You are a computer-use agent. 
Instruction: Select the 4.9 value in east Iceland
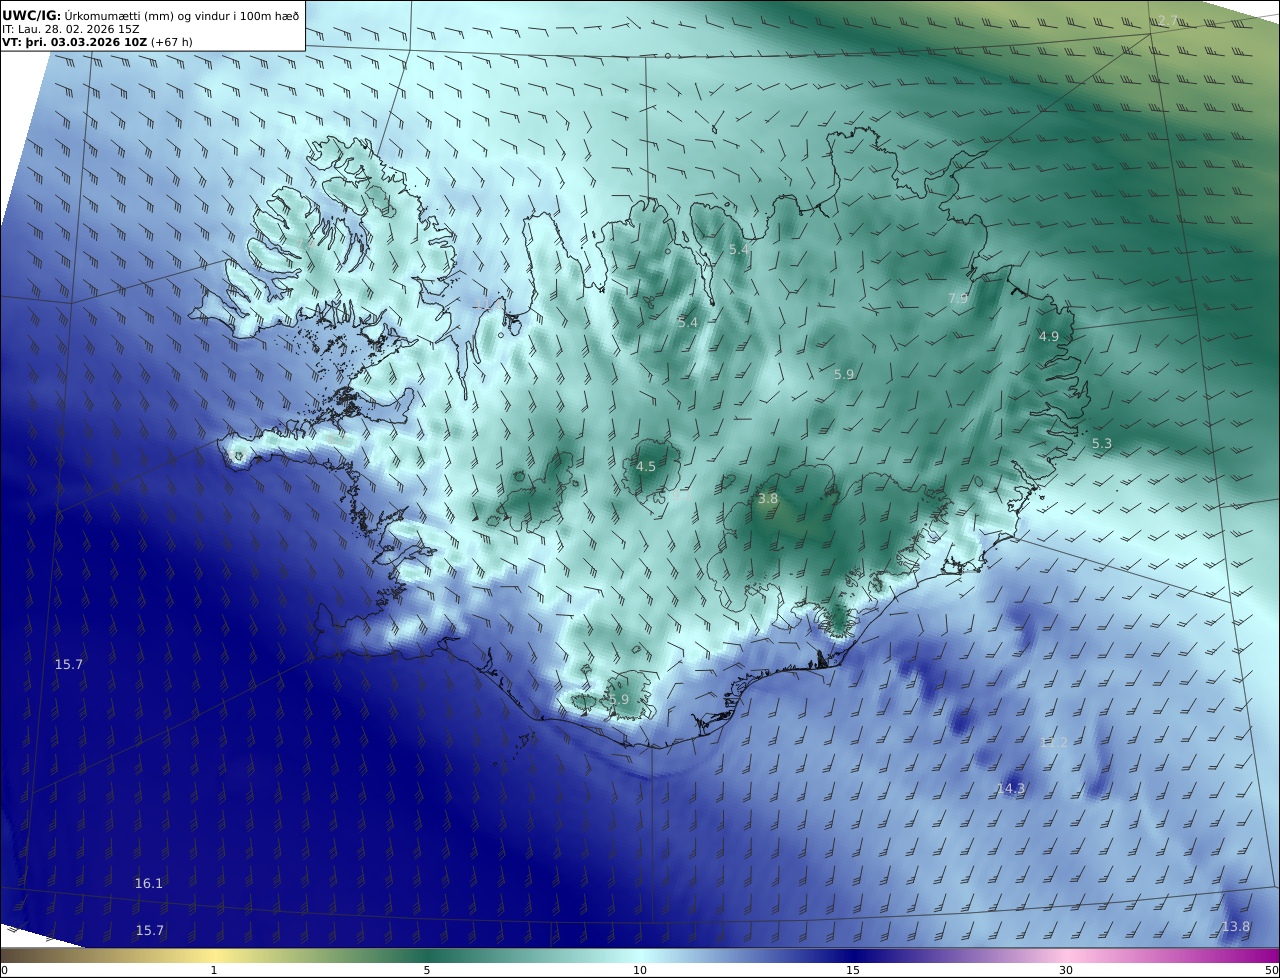pos(1048,336)
